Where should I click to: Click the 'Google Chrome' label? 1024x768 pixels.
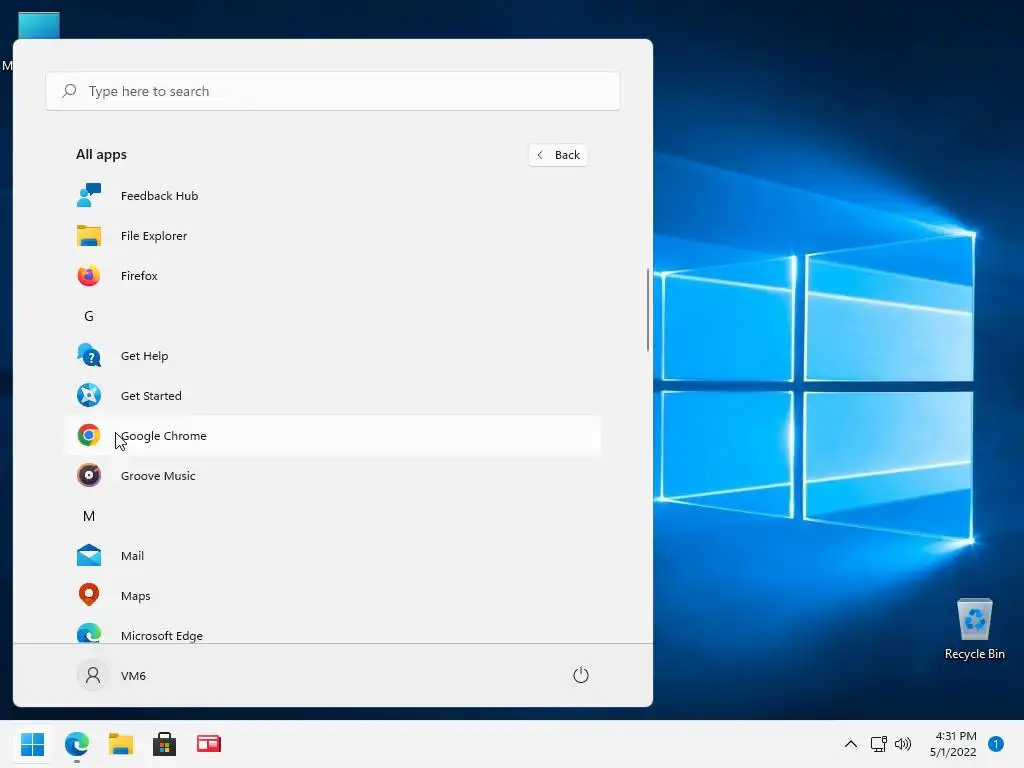163,436
